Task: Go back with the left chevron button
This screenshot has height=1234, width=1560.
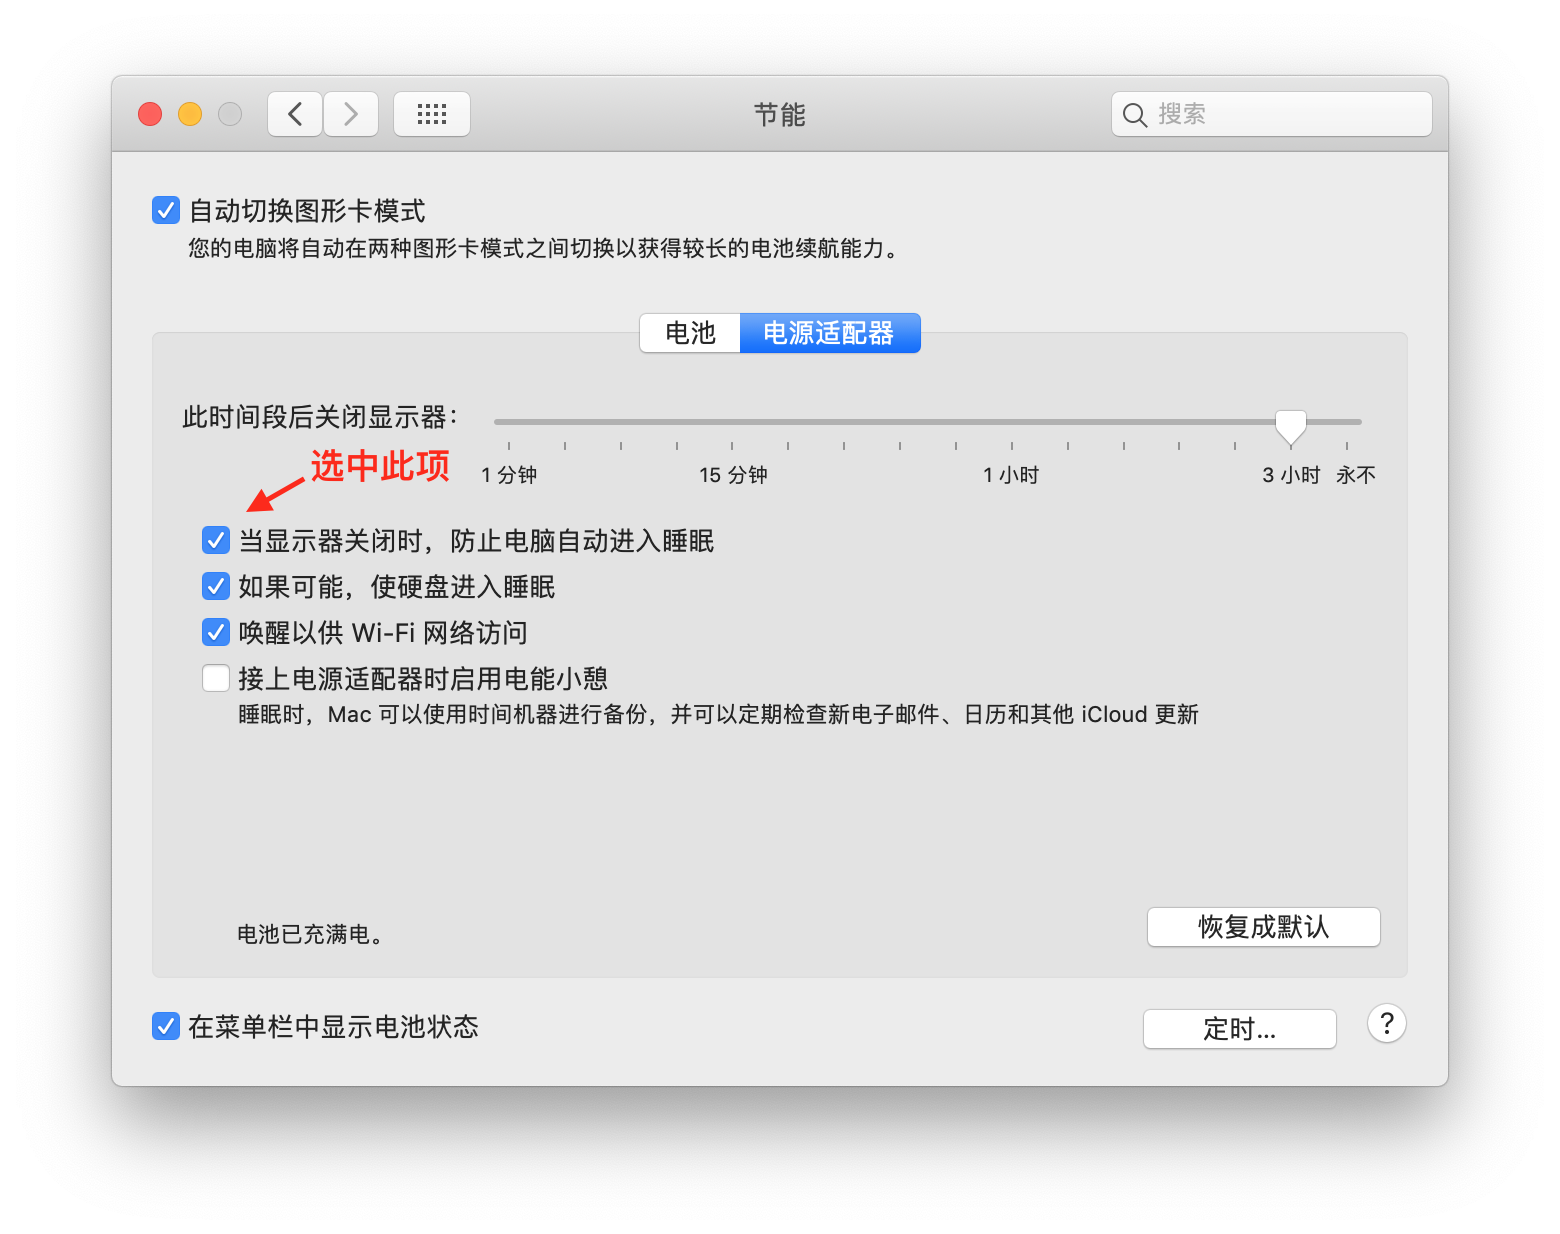Action: pyautogui.click(x=295, y=114)
